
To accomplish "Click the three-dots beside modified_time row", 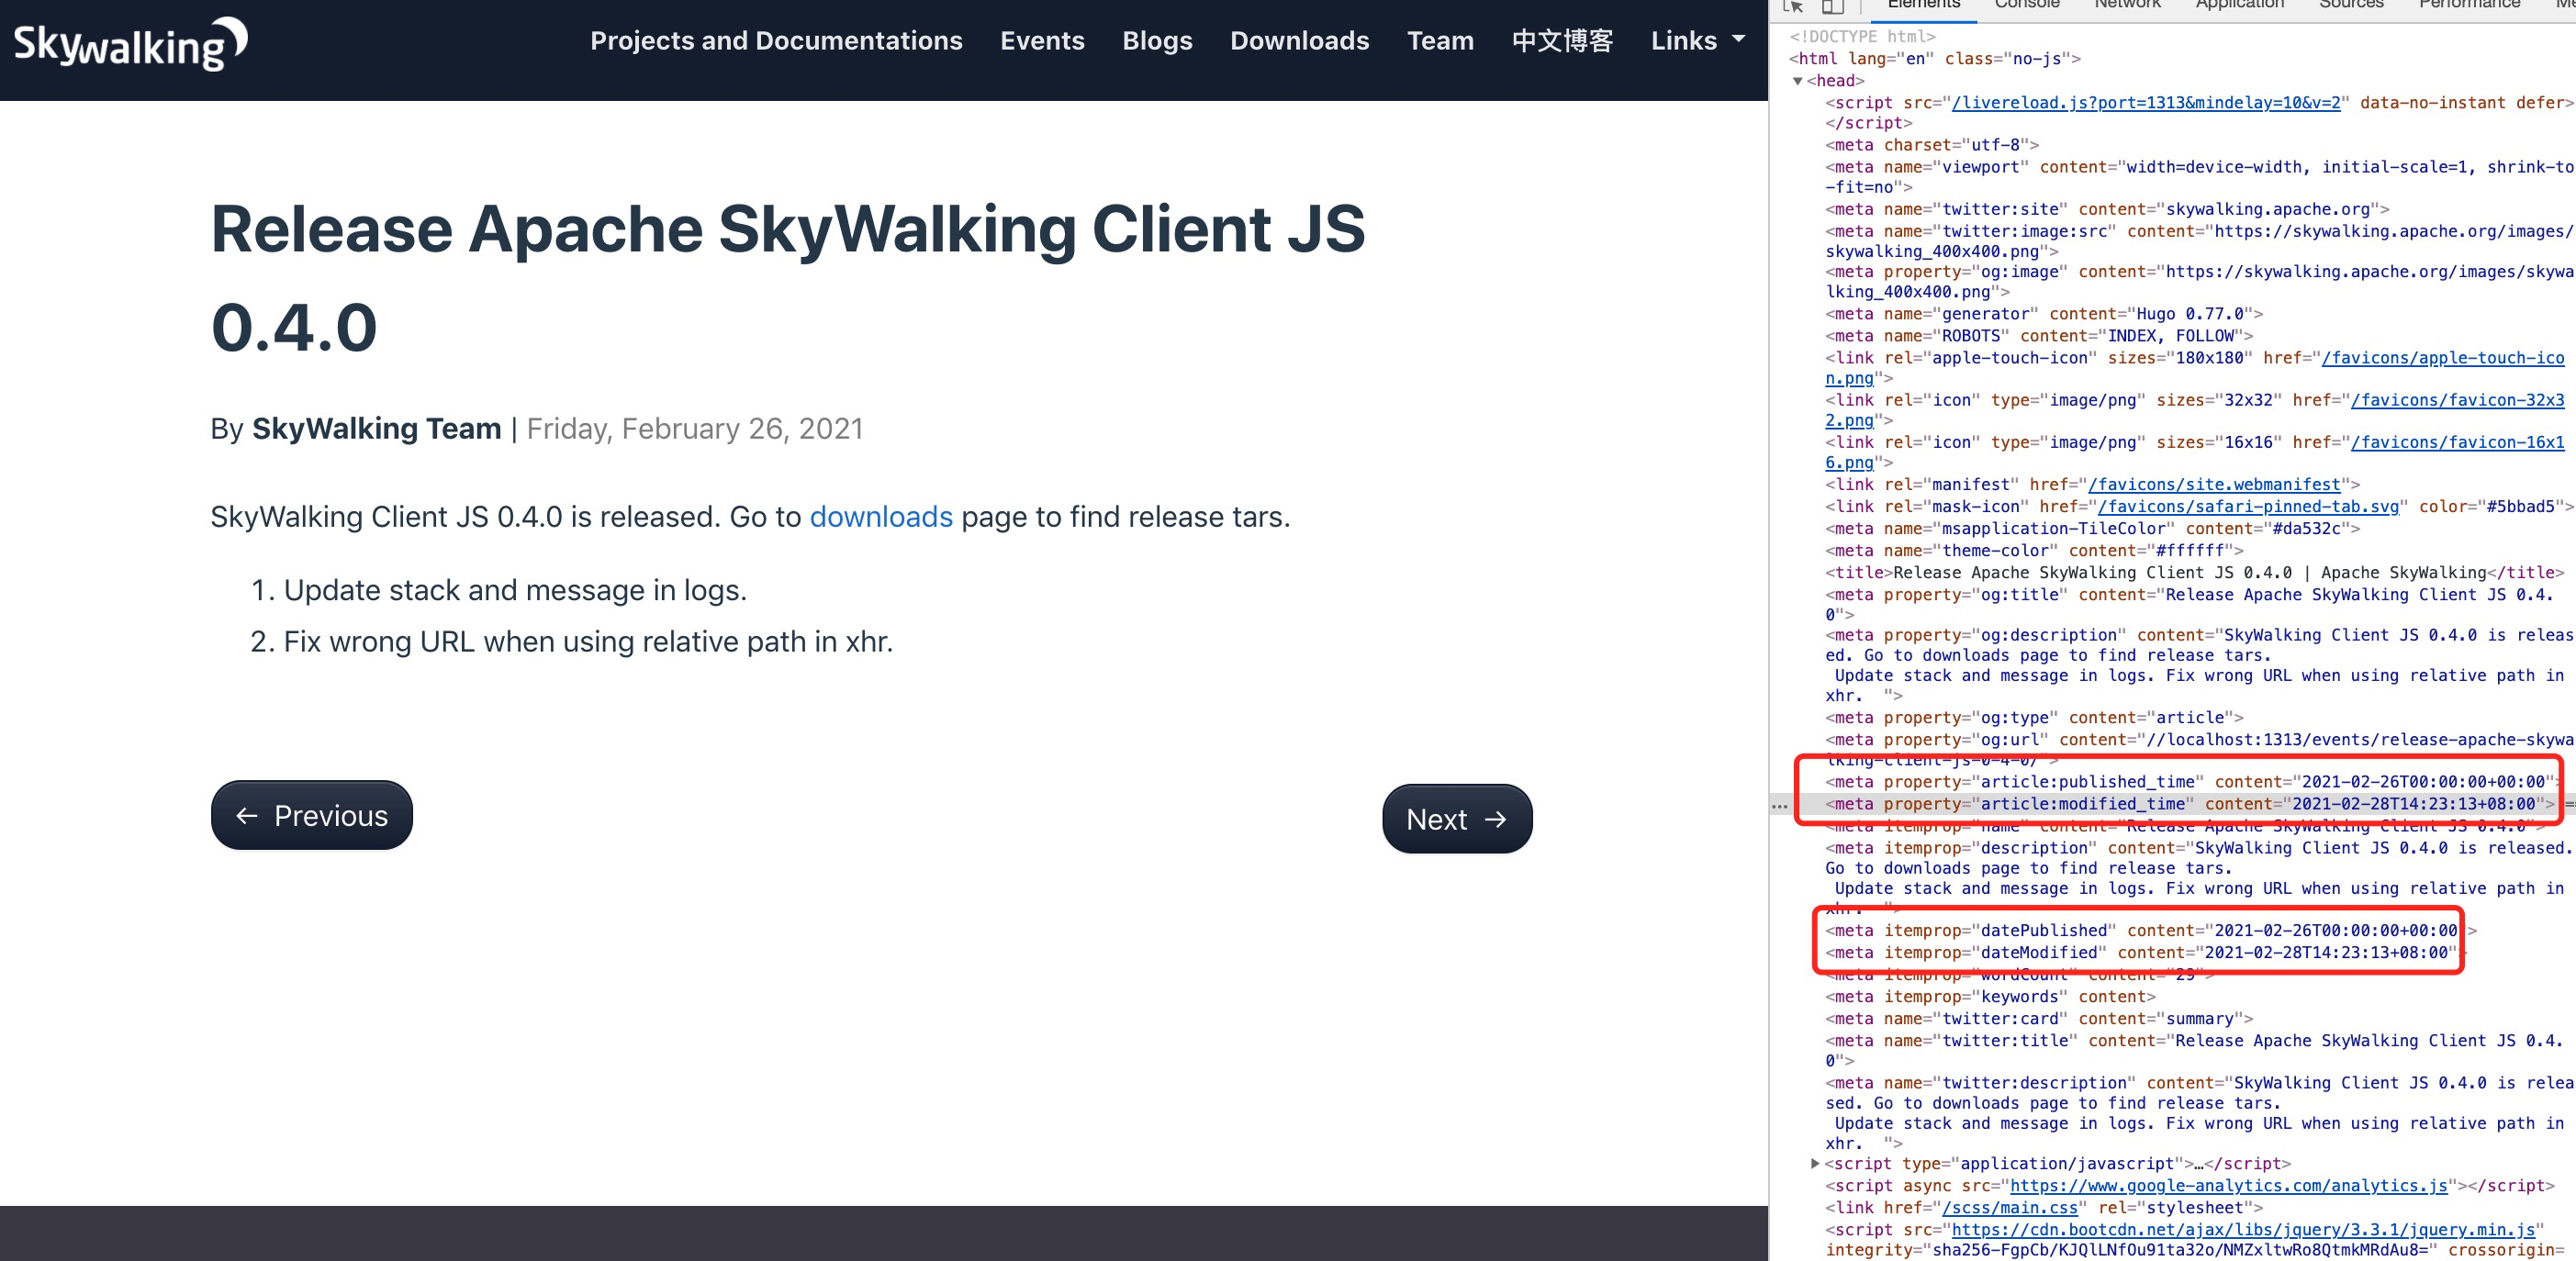I will (x=1779, y=805).
